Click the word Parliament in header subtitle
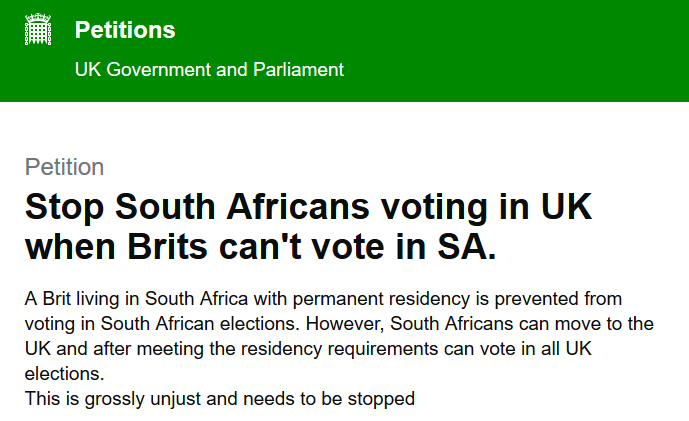Image resolution: width=689 pixels, height=421 pixels. click(x=298, y=69)
